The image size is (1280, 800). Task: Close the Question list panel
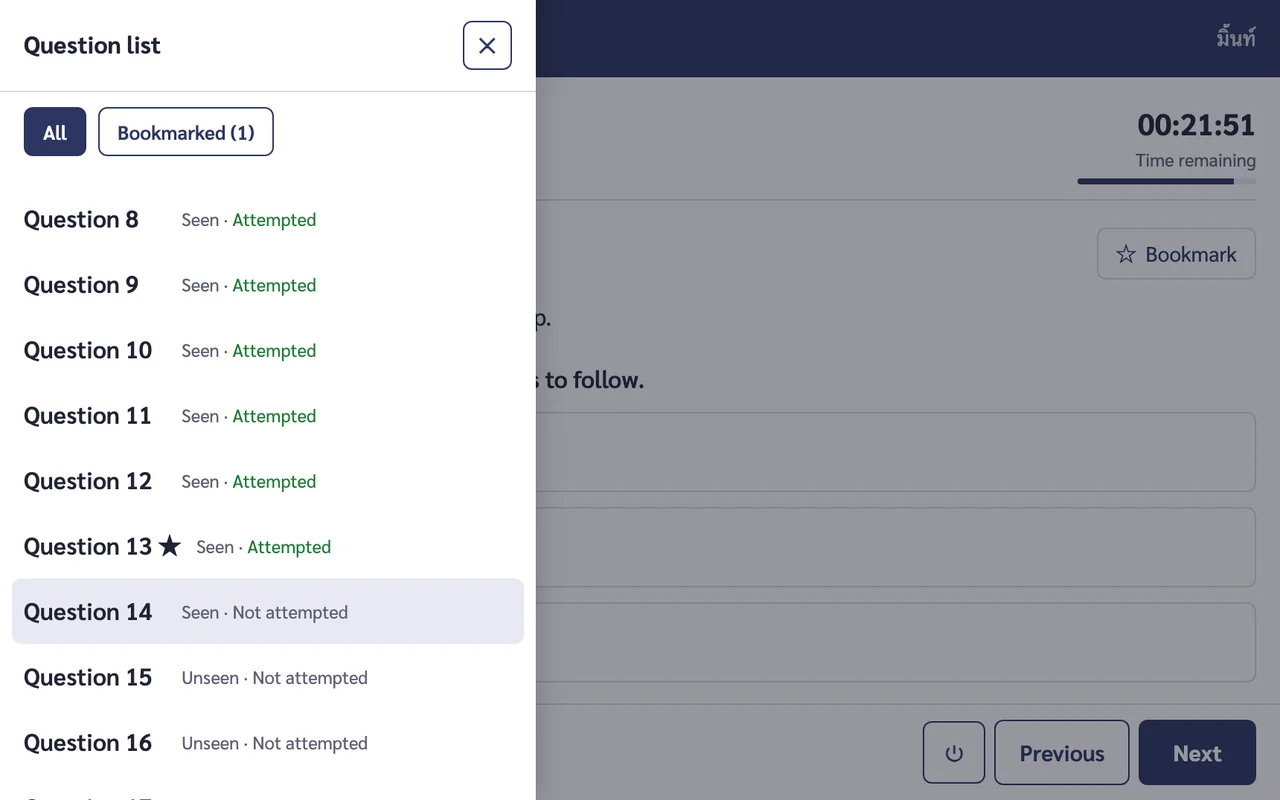[487, 46]
